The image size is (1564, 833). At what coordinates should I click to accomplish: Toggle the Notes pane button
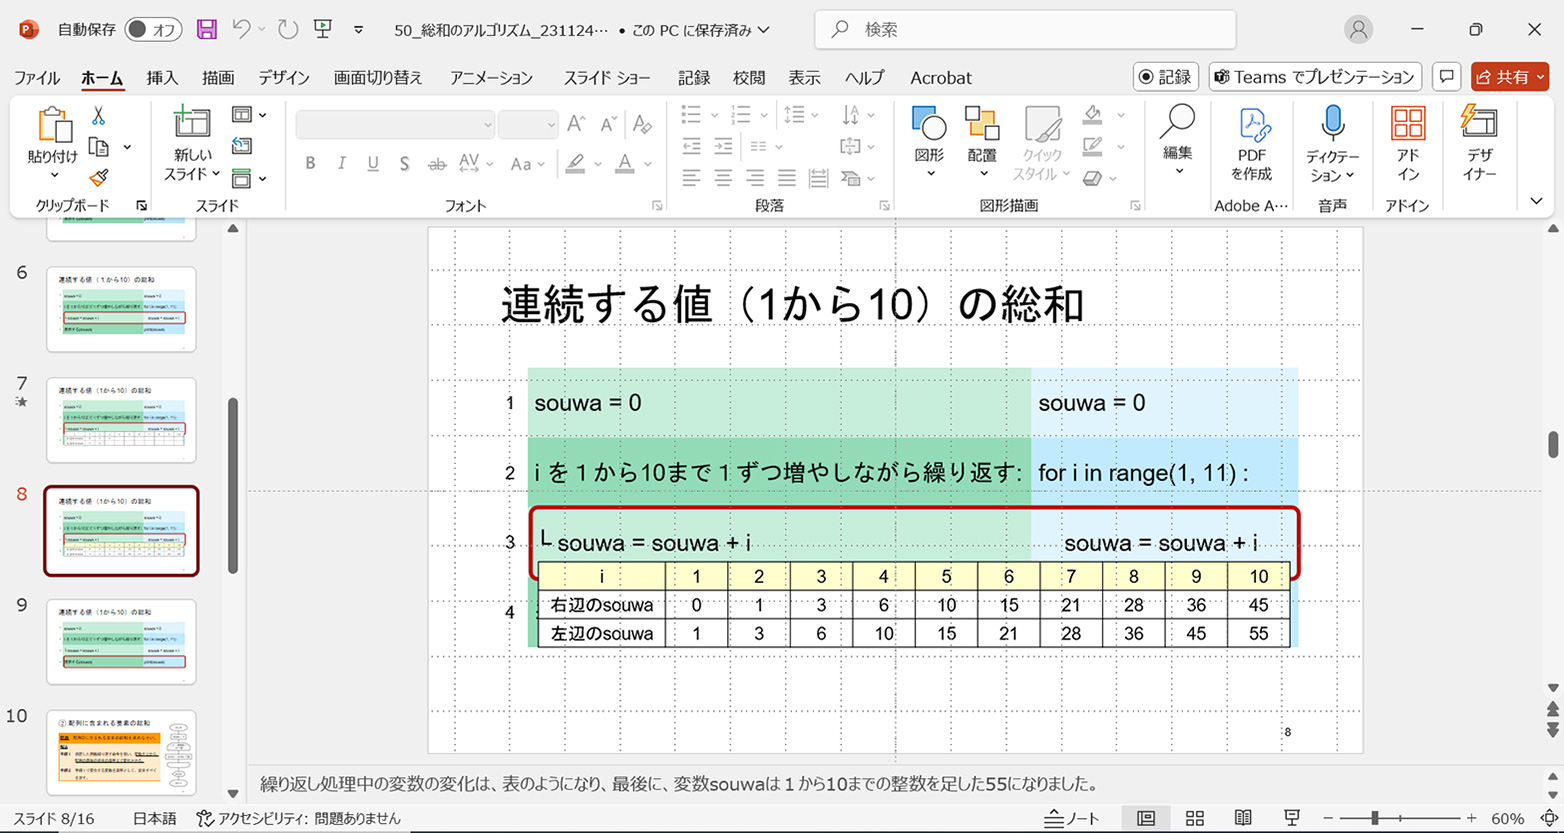(x=1067, y=818)
